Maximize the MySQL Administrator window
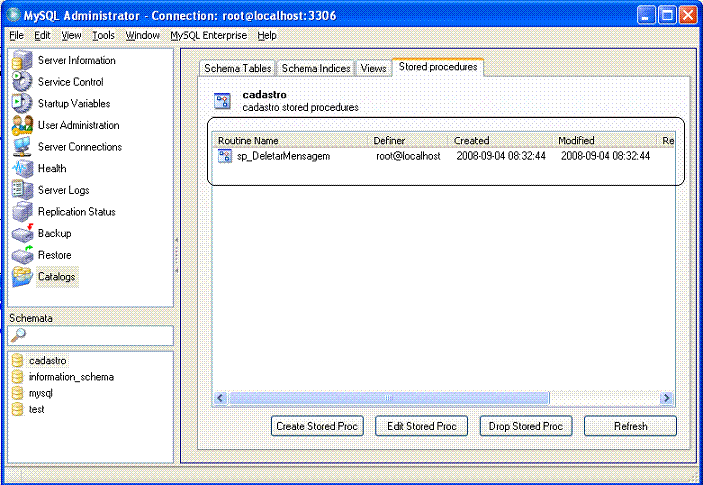703x485 pixels. point(667,16)
